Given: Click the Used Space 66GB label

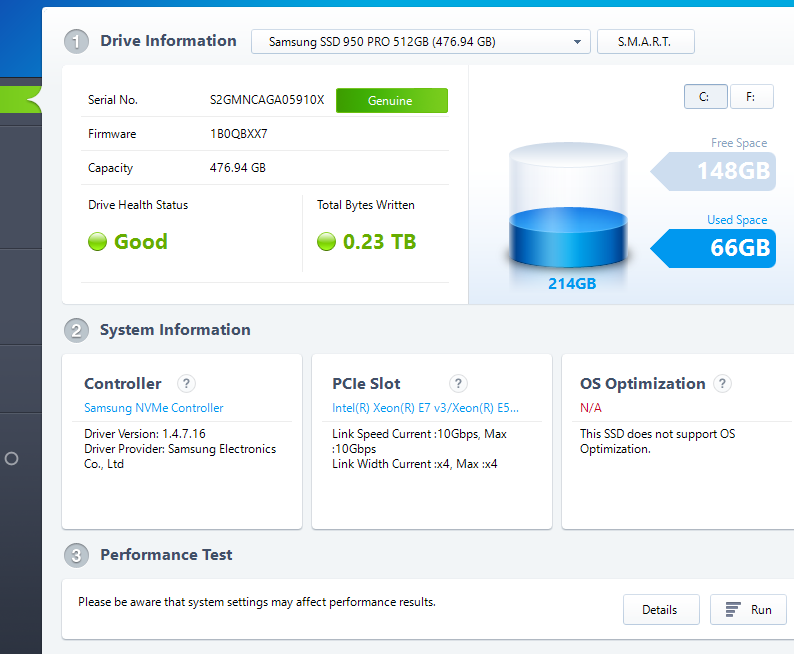Looking at the screenshot, I should pos(713,248).
